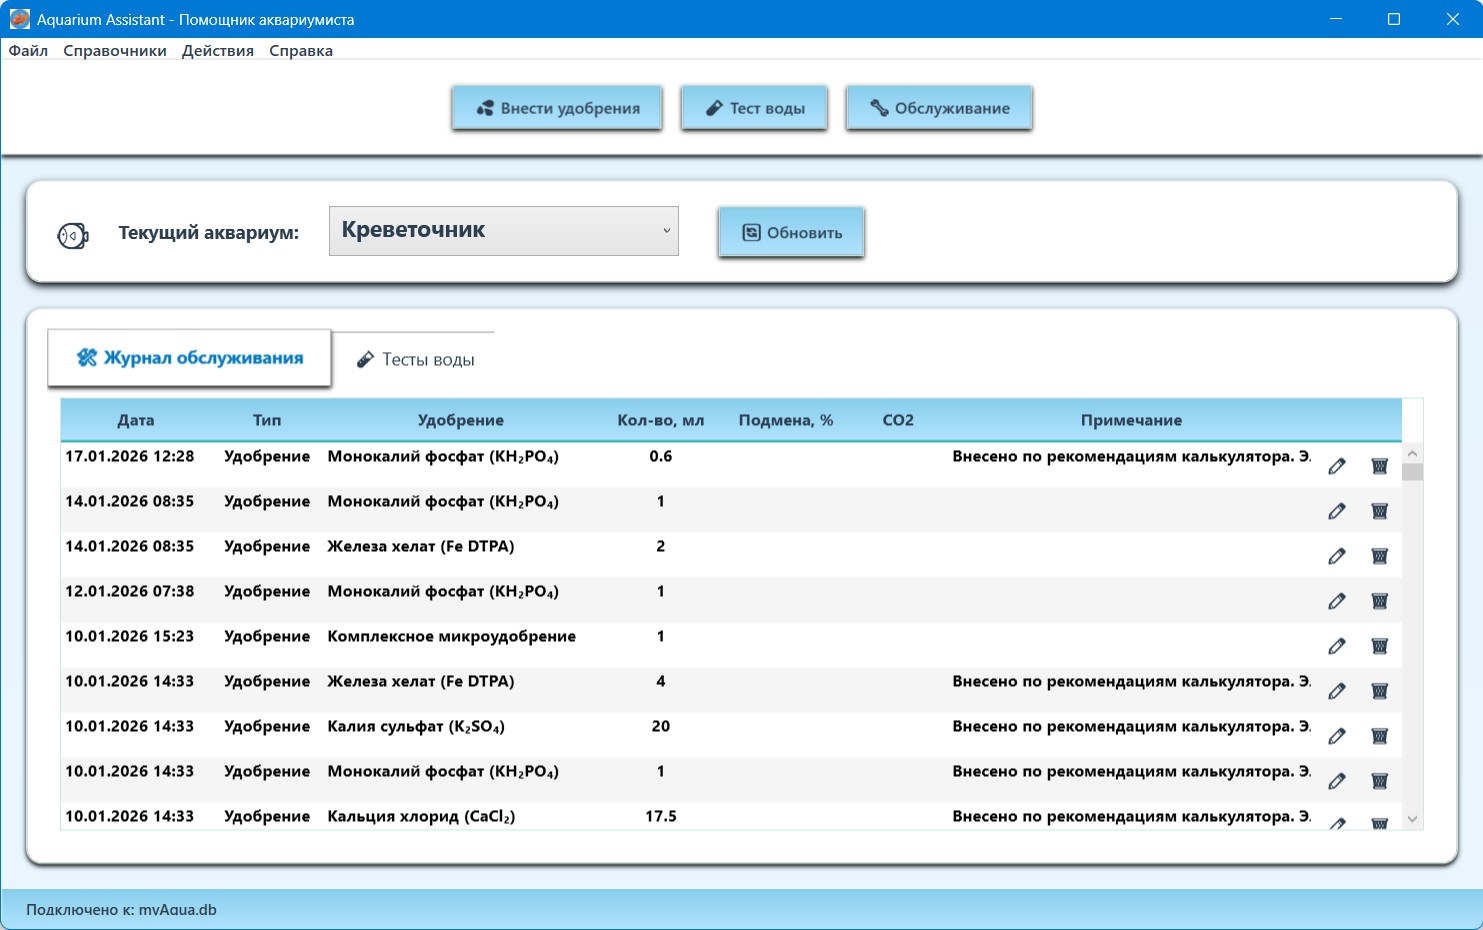Select the Журнал обслуживания tab
The image size is (1483, 930).
pyautogui.click(x=189, y=357)
